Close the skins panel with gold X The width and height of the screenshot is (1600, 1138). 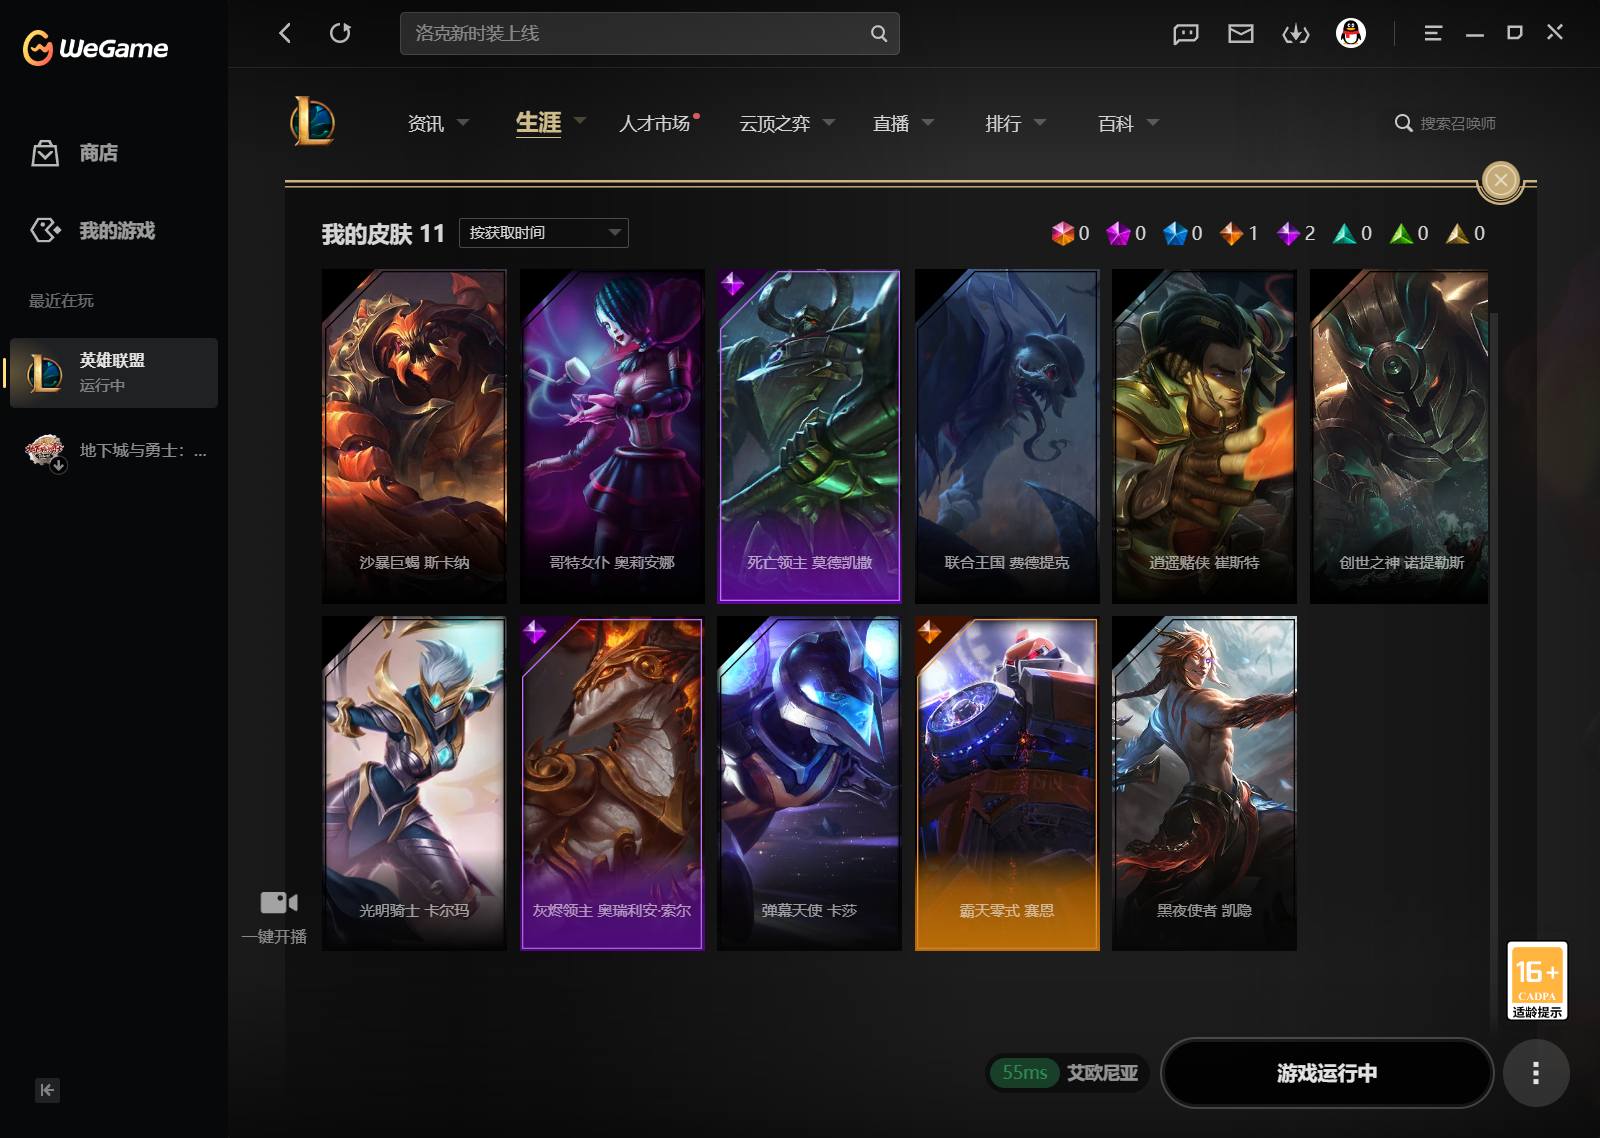(1500, 180)
